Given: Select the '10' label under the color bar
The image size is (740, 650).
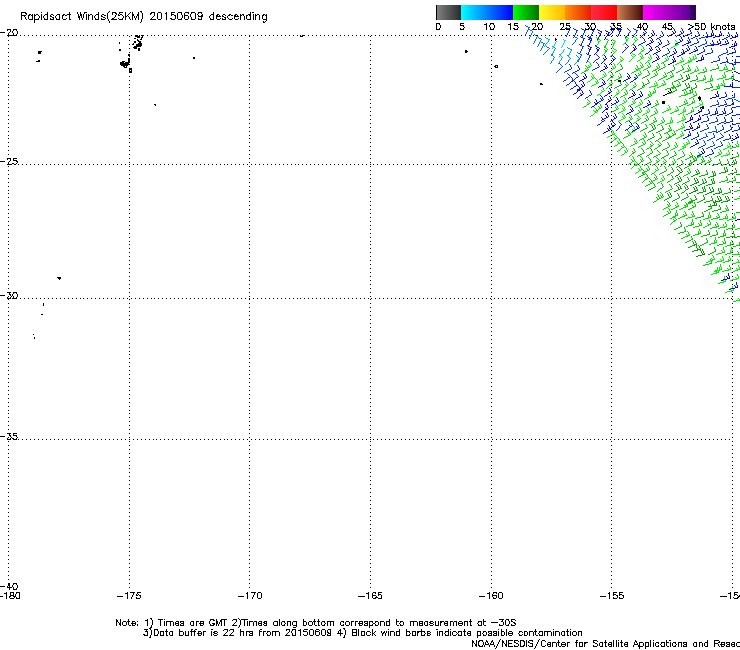Looking at the screenshot, I should click(x=489, y=27).
